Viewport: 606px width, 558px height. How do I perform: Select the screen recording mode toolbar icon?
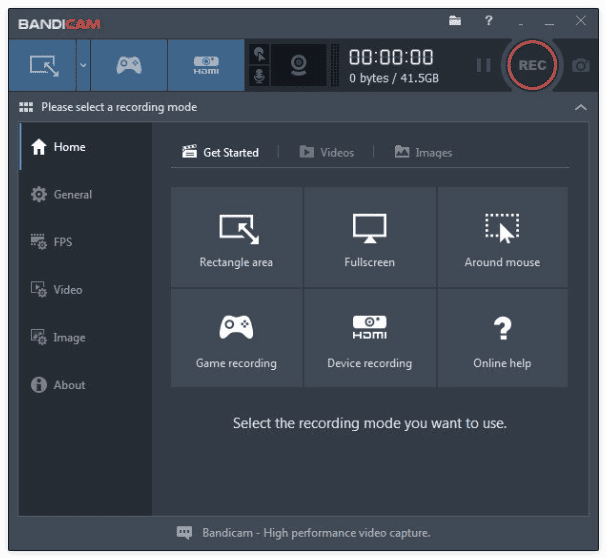(x=43, y=65)
